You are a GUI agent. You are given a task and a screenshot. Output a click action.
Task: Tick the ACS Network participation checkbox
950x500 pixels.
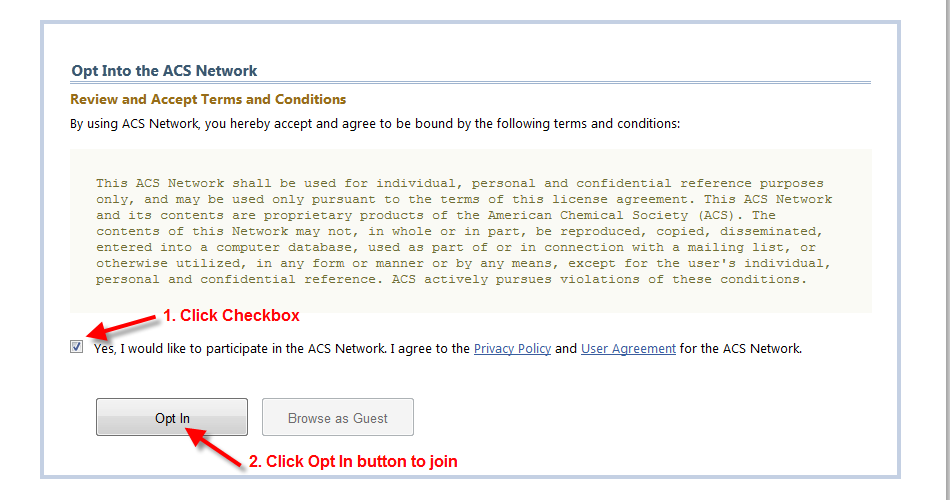pyautogui.click(x=77, y=347)
